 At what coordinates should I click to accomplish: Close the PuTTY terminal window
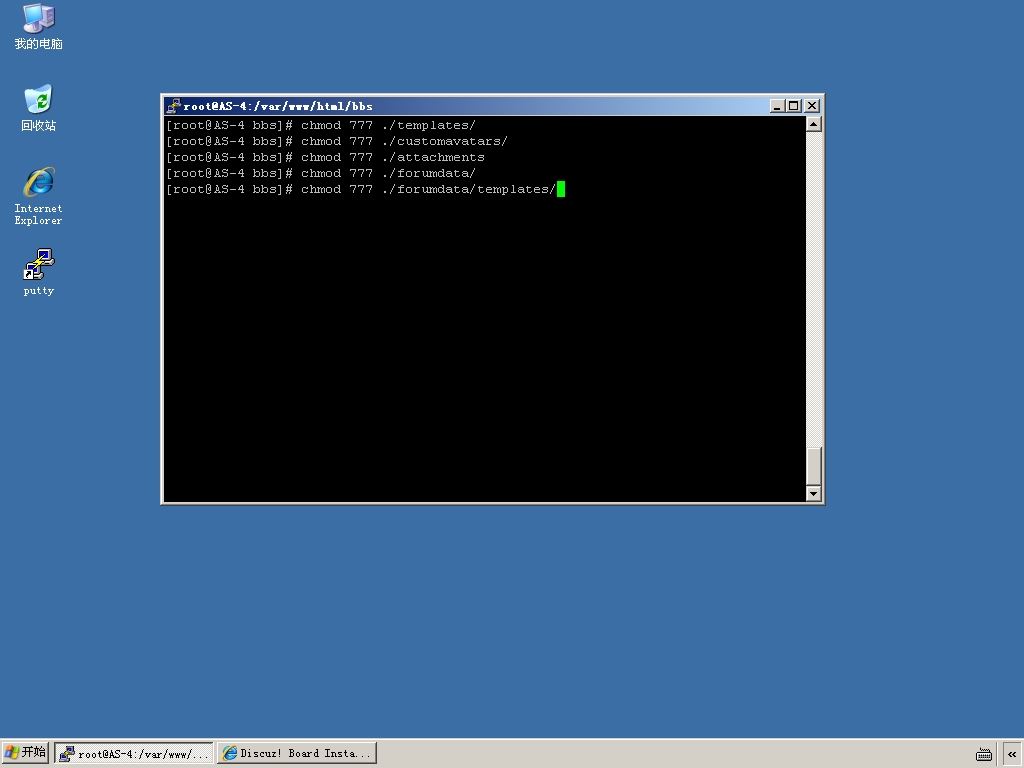pos(812,106)
